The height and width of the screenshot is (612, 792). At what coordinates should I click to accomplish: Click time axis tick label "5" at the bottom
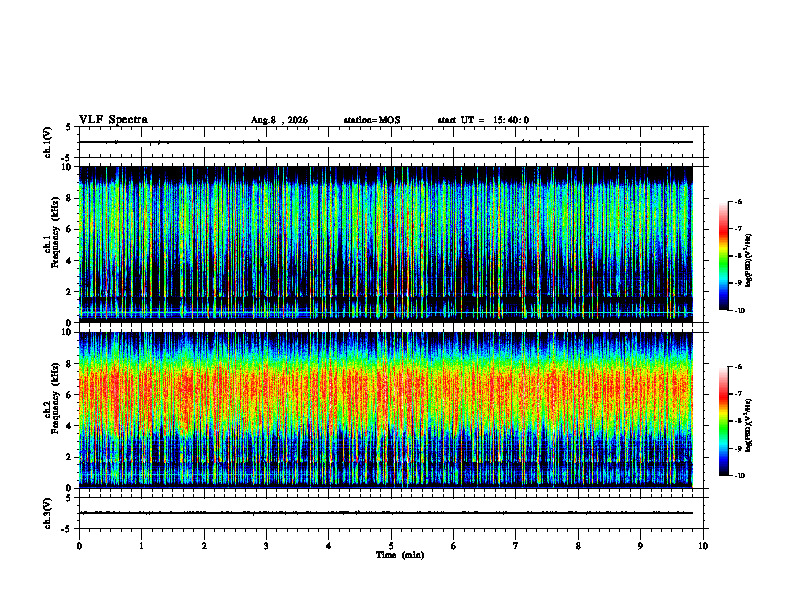tap(391, 546)
